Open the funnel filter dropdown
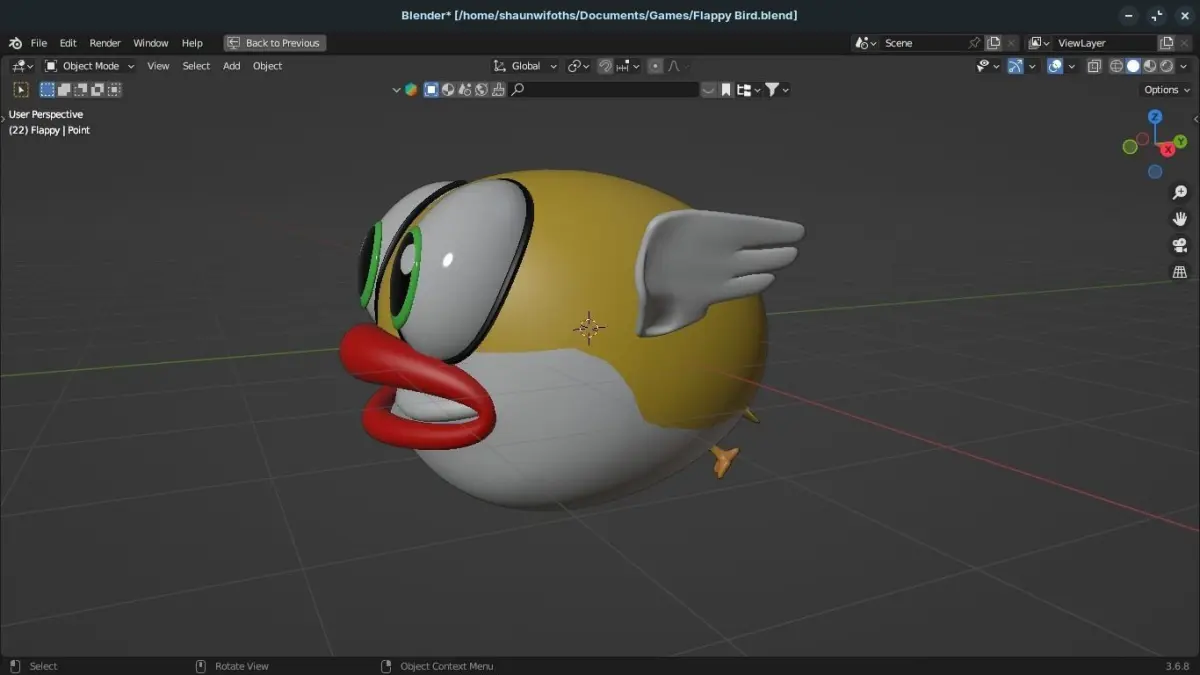 click(x=777, y=90)
